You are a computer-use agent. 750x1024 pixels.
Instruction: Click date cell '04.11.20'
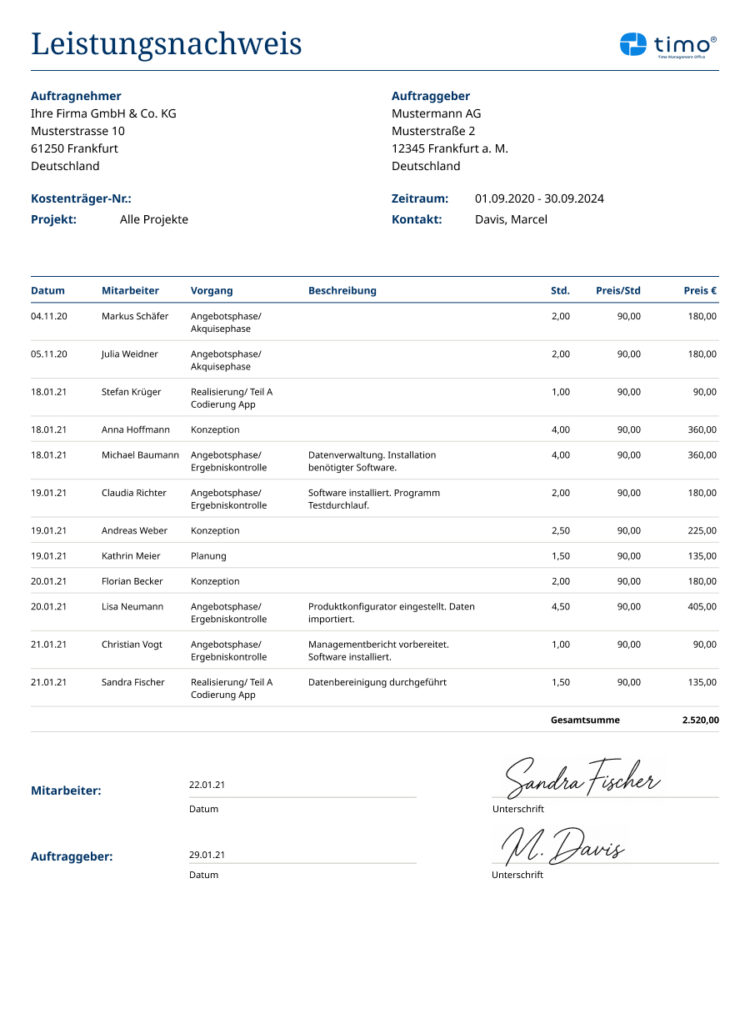(49, 316)
